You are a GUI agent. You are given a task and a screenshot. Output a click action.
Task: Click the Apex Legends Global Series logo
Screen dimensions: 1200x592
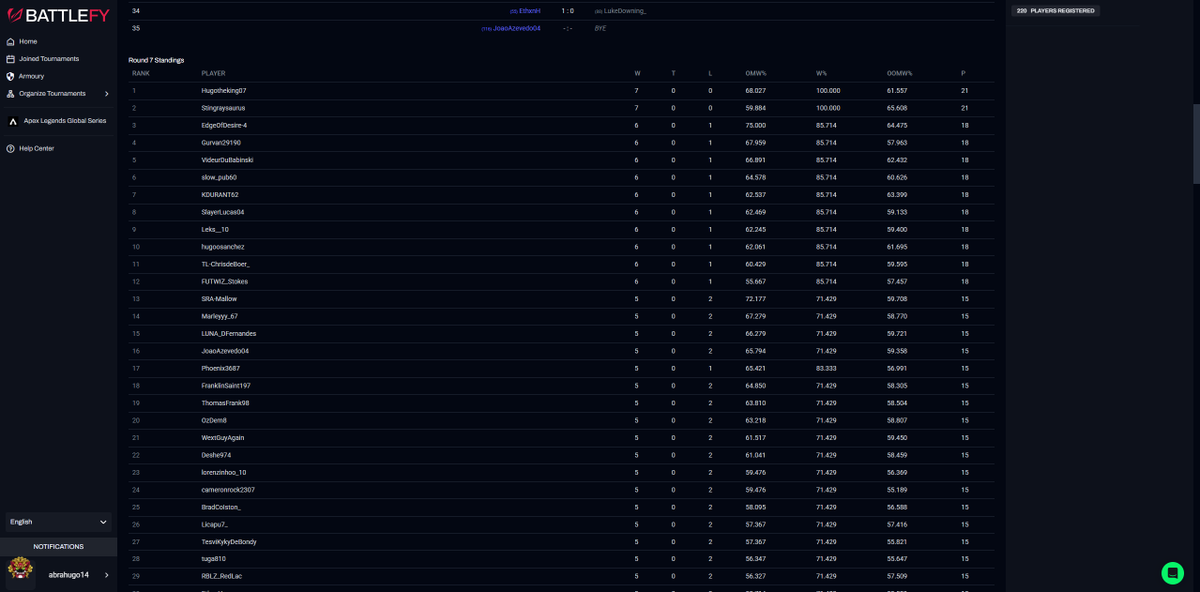coord(14,121)
